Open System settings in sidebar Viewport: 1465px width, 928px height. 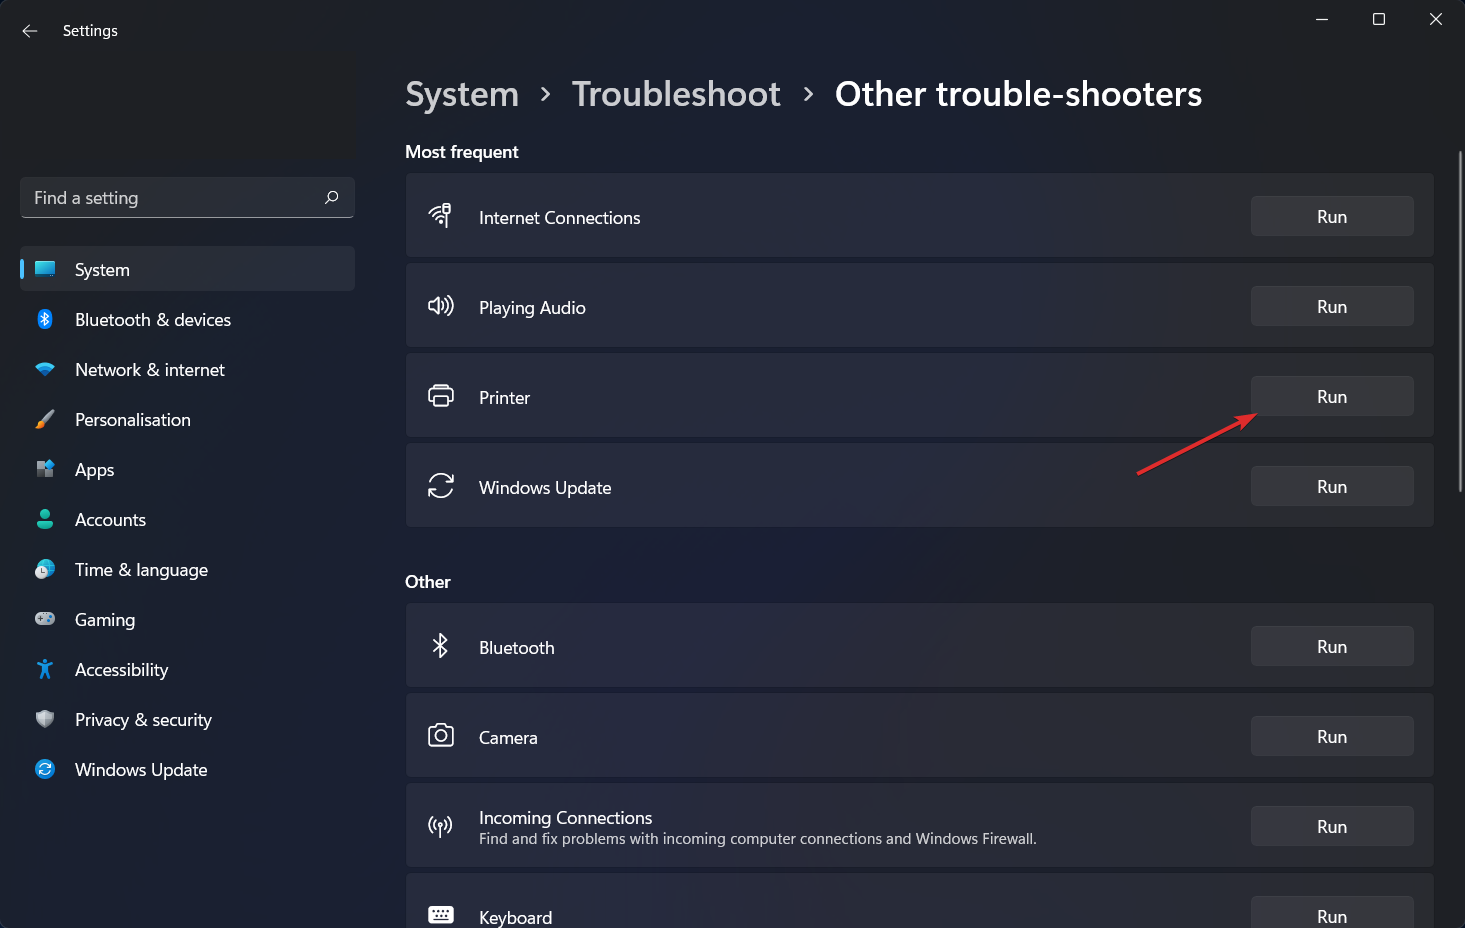pyautogui.click(x=187, y=269)
